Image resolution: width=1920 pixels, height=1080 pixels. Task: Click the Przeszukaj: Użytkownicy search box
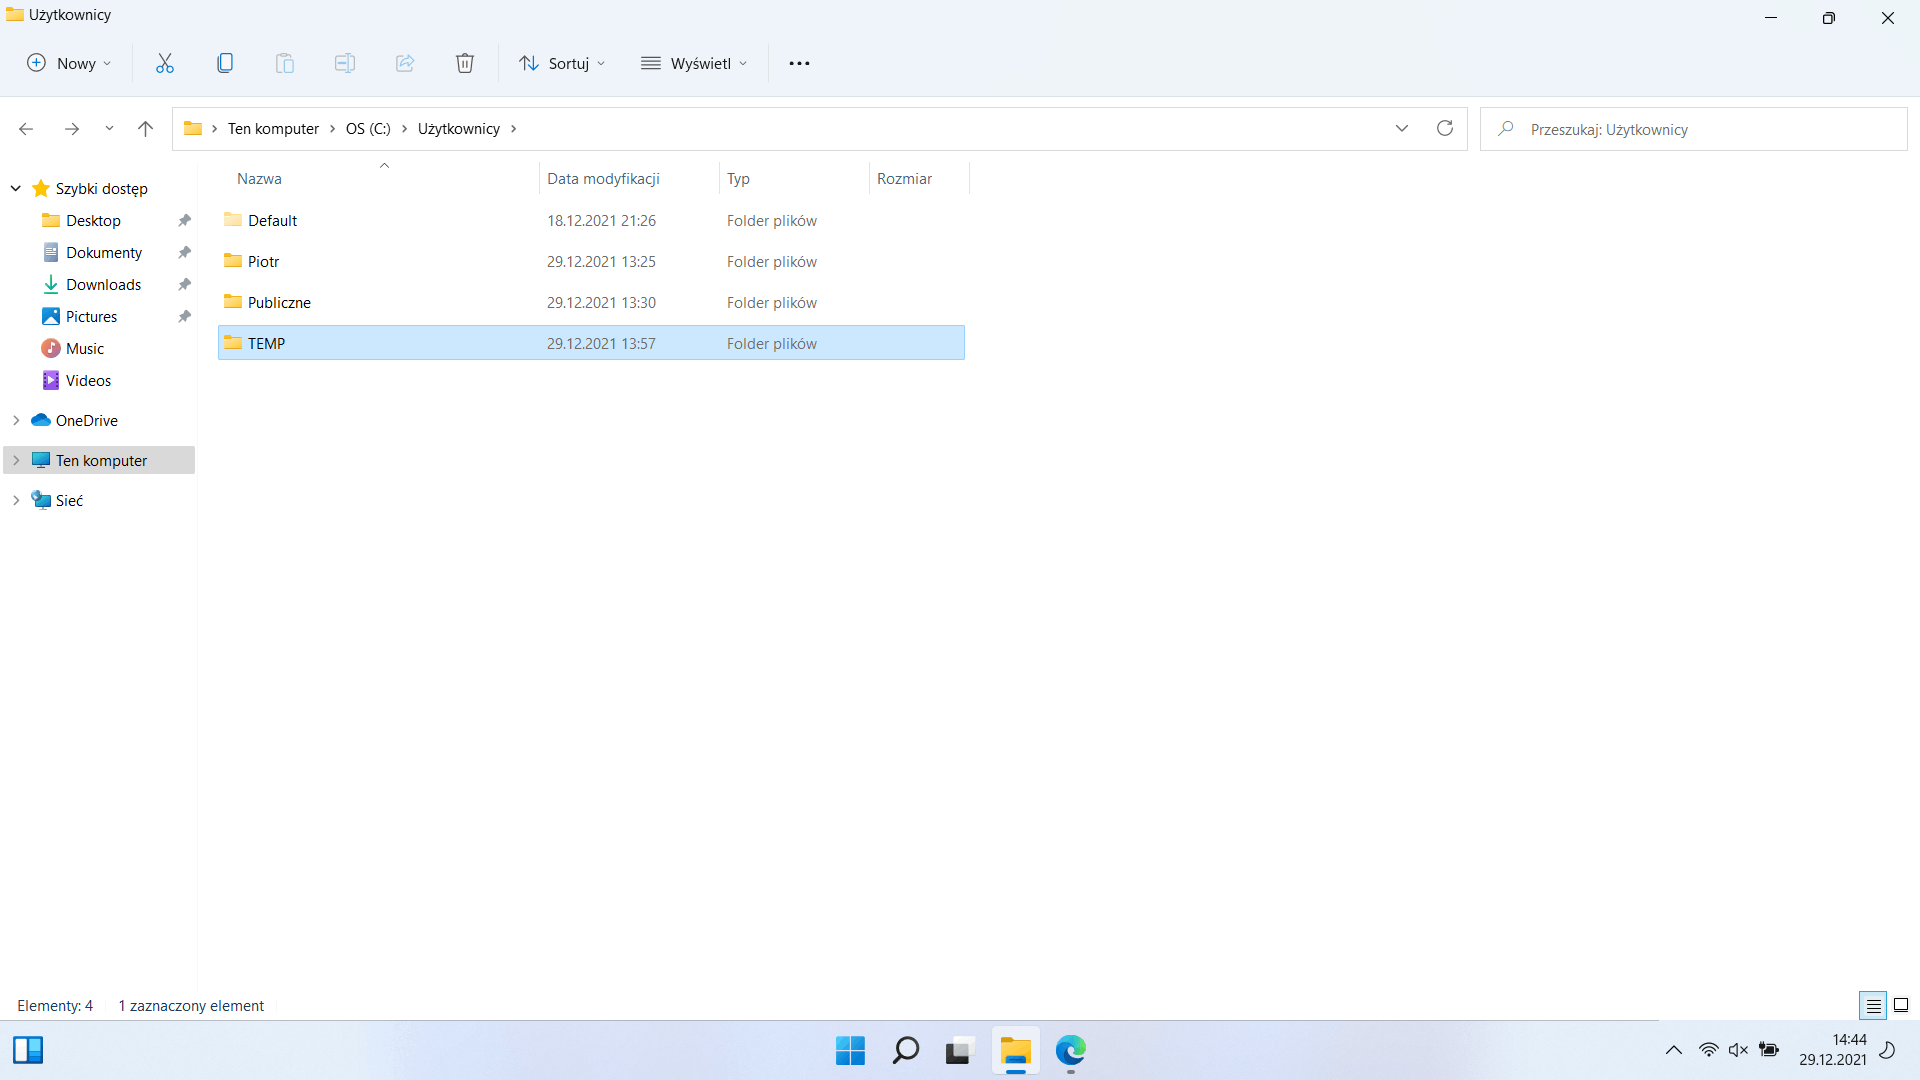1693,129
